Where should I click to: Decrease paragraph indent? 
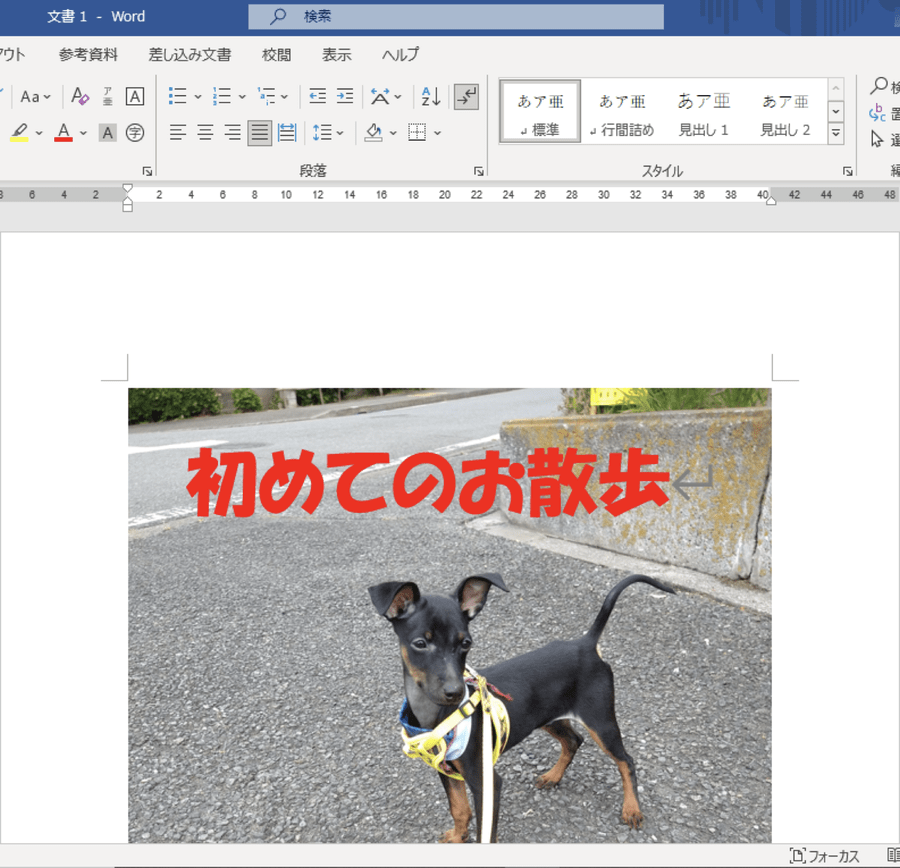coord(317,96)
